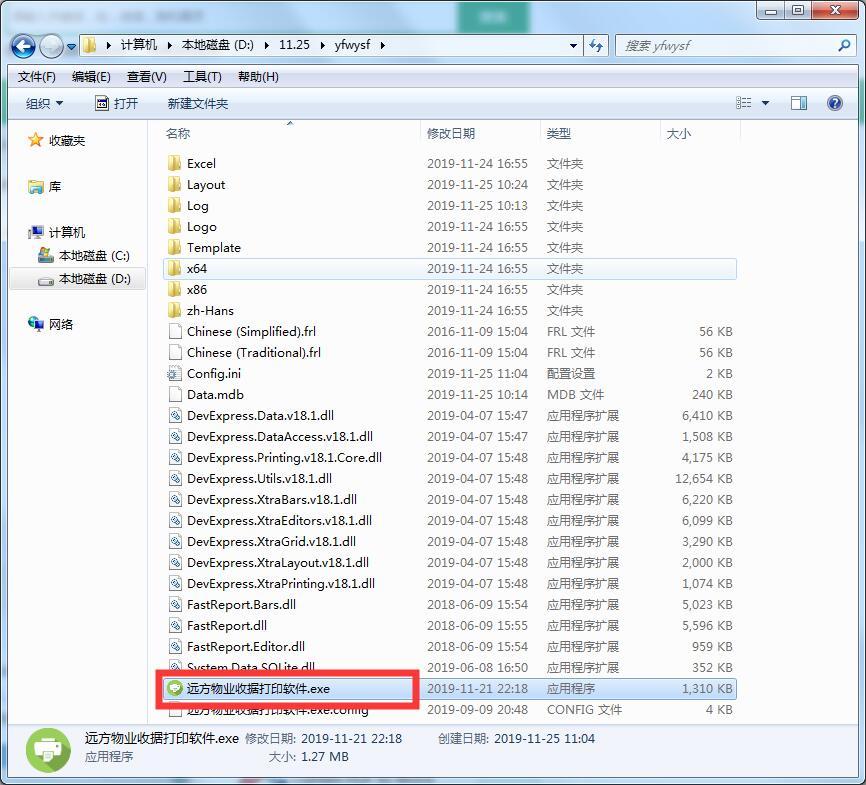Toggle the preview pane icon
Image resolution: width=866 pixels, height=785 pixels.
799,103
